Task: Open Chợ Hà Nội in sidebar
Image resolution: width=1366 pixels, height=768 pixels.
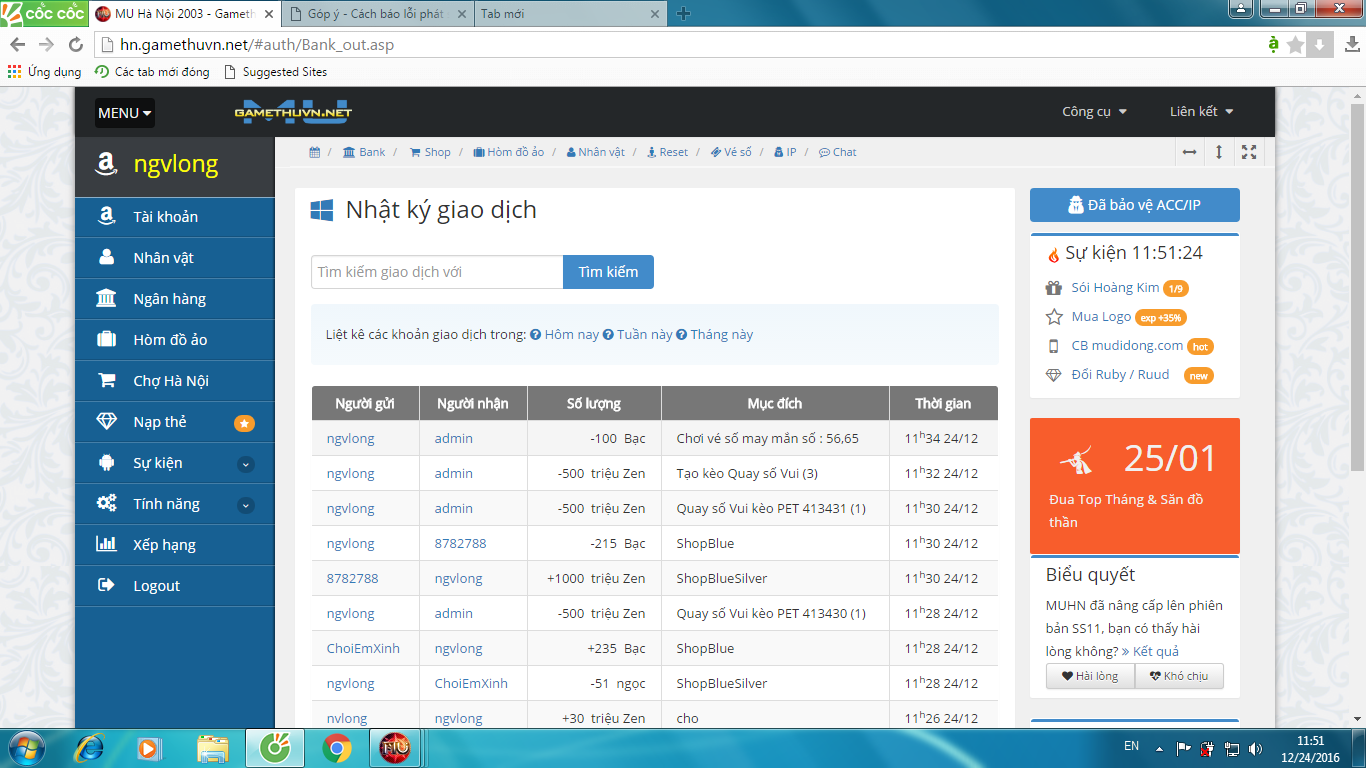Action: pyautogui.click(x=175, y=381)
